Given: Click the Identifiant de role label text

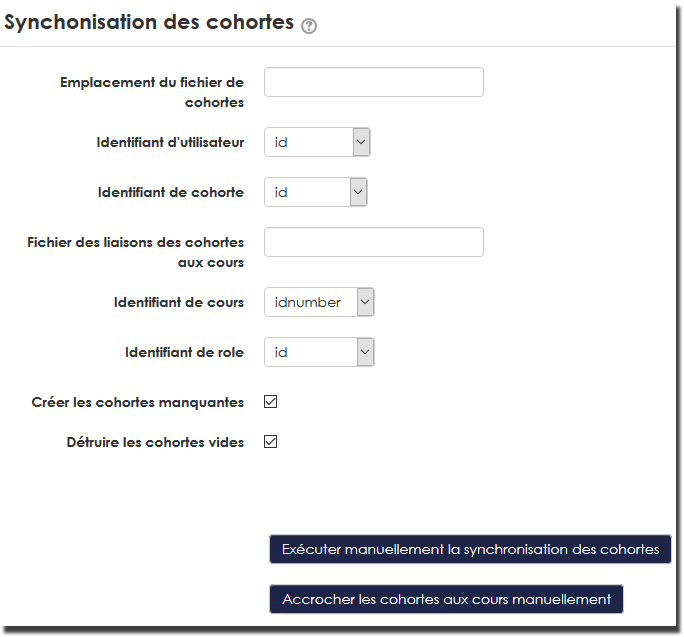Looking at the screenshot, I should [184, 352].
